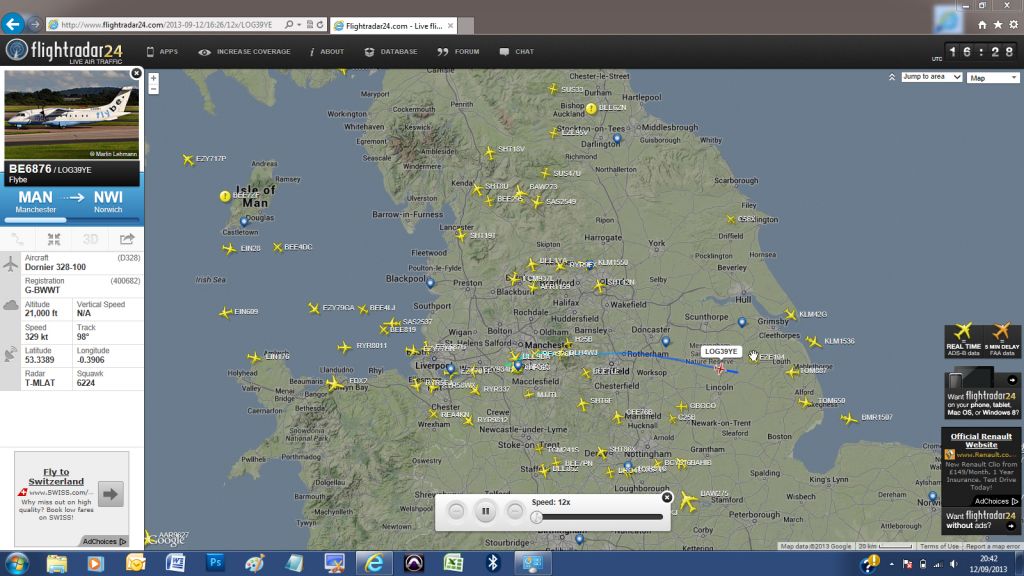Image resolution: width=1024 pixels, height=576 pixels.
Task: Click the share flight icon
Action: pyautogui.click(x=127, y=239)
